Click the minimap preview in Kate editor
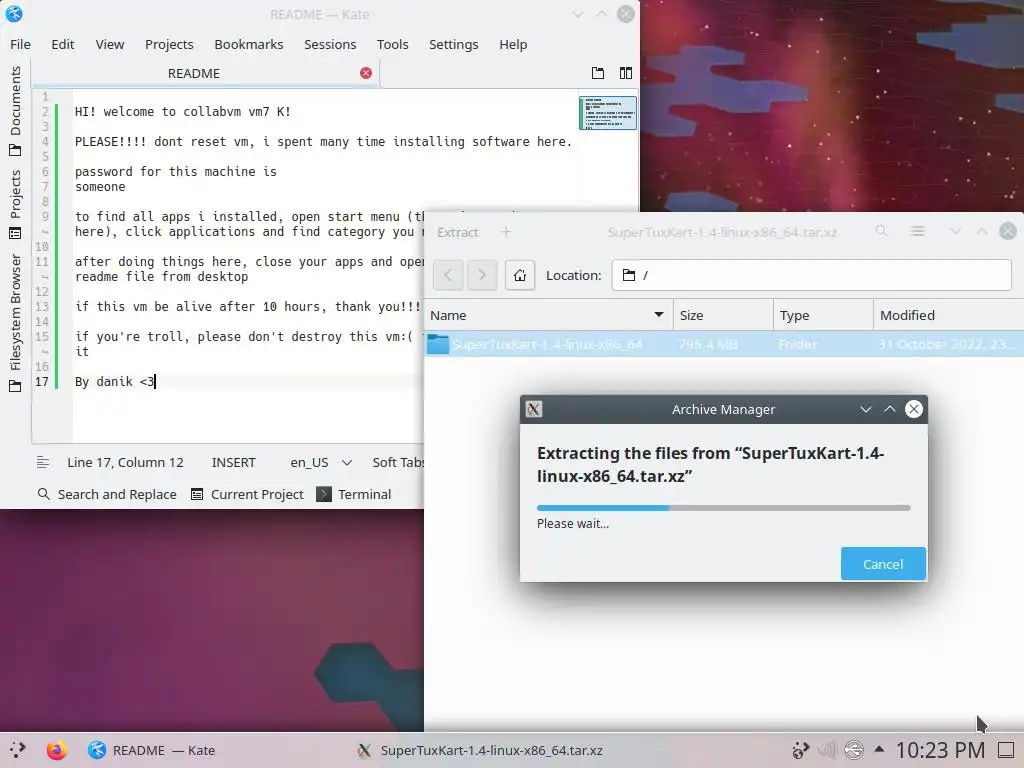Viewport: 1024px width, 768px height. (607, 113)
